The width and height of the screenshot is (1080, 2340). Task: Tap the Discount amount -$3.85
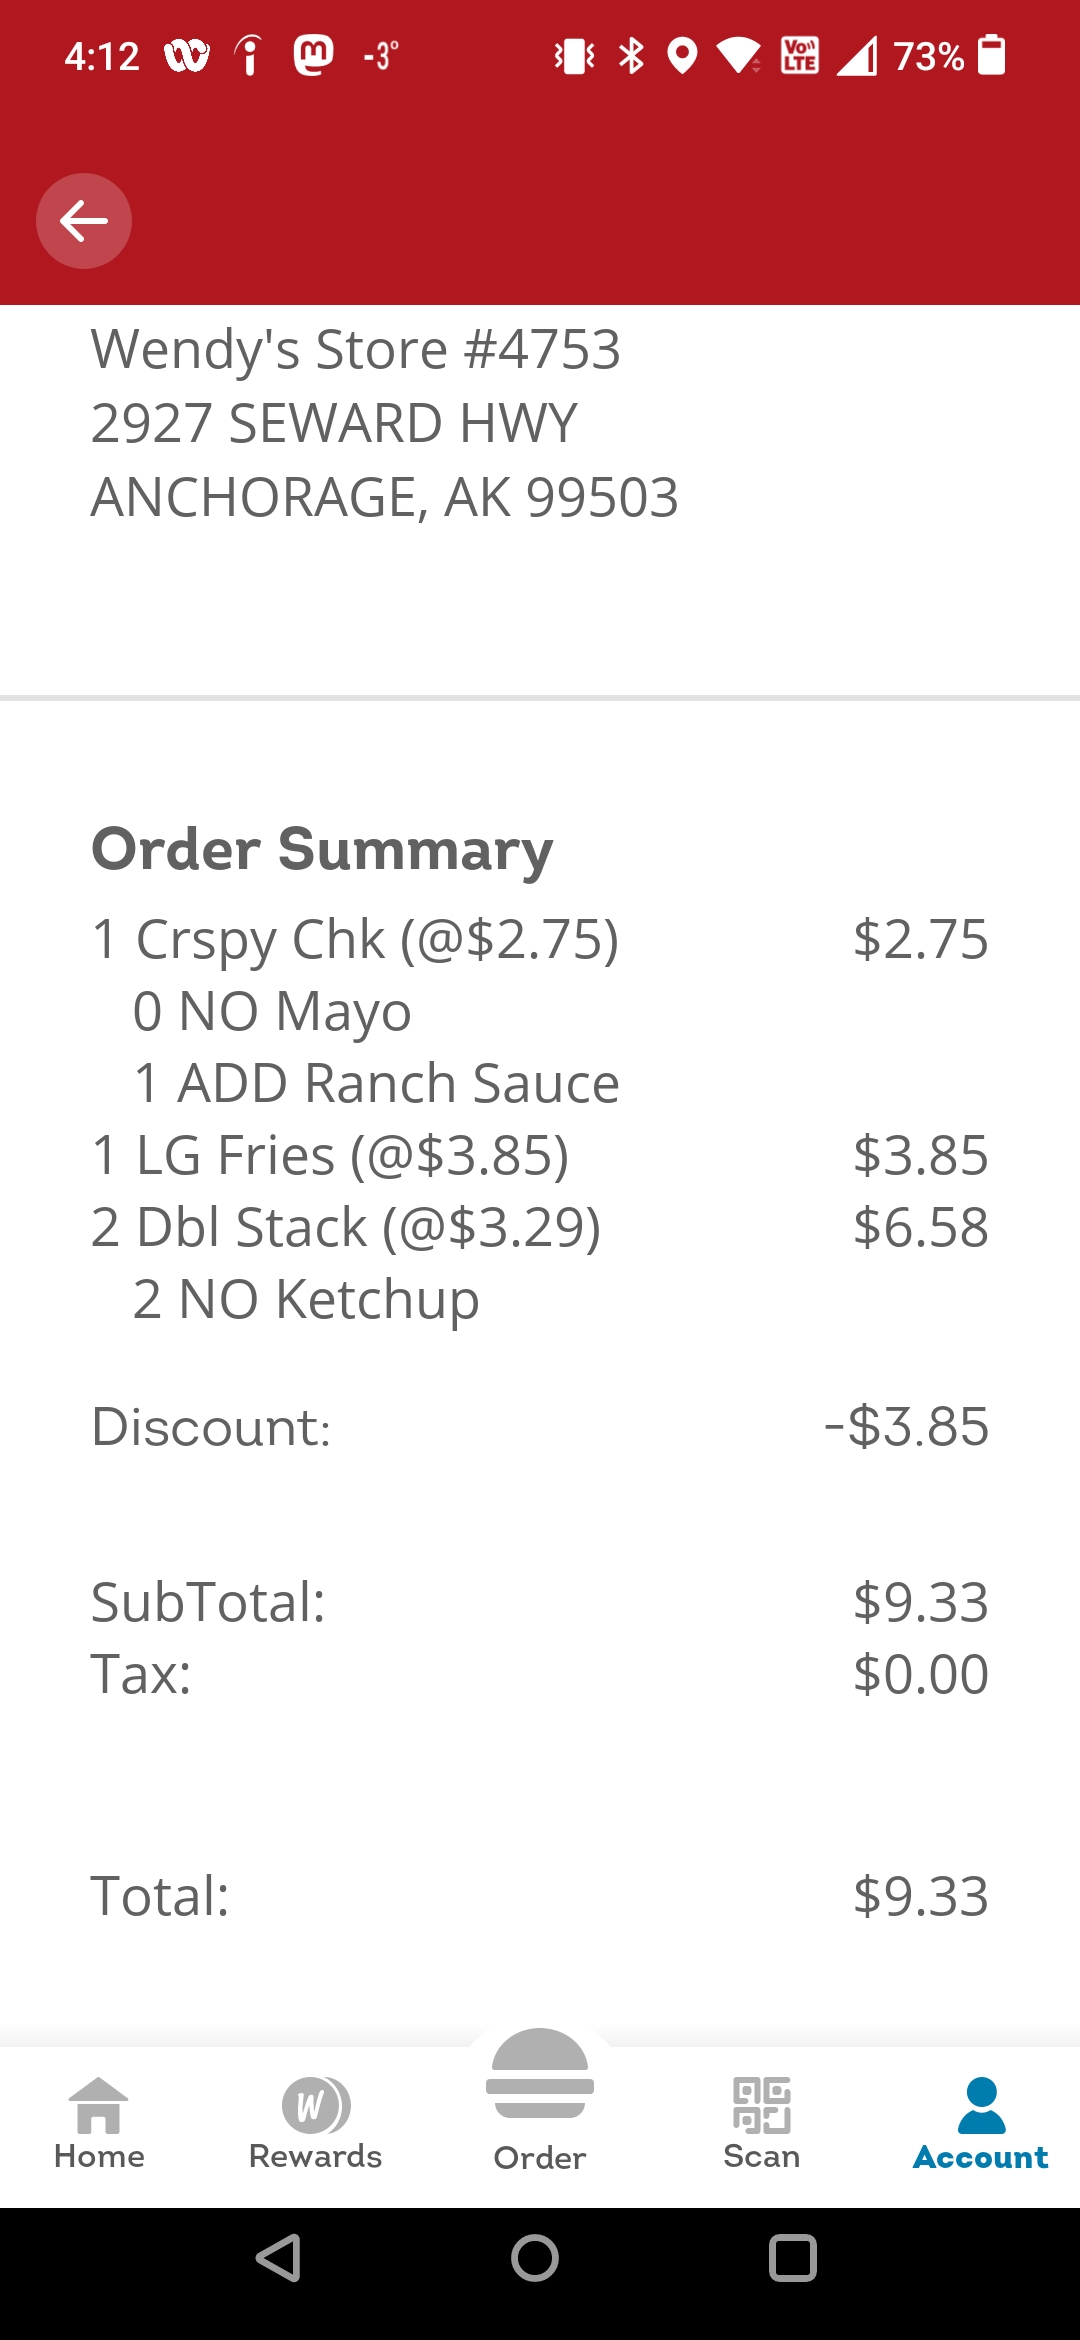[x=906, y=1427]
